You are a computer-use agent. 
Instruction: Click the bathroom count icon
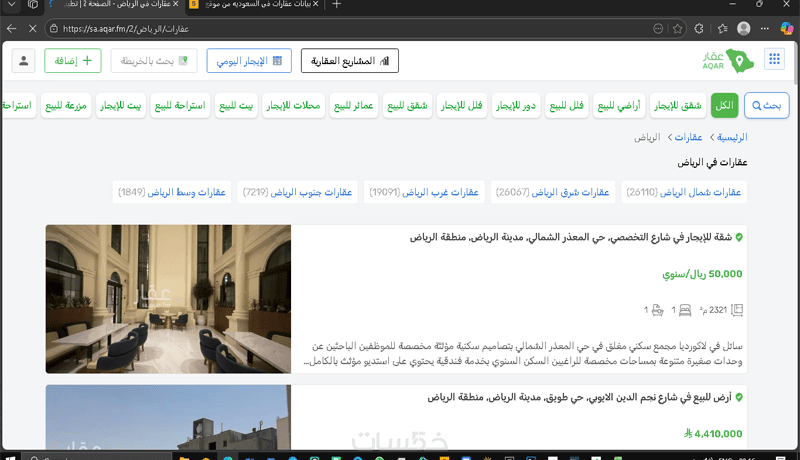coord(658,310)
